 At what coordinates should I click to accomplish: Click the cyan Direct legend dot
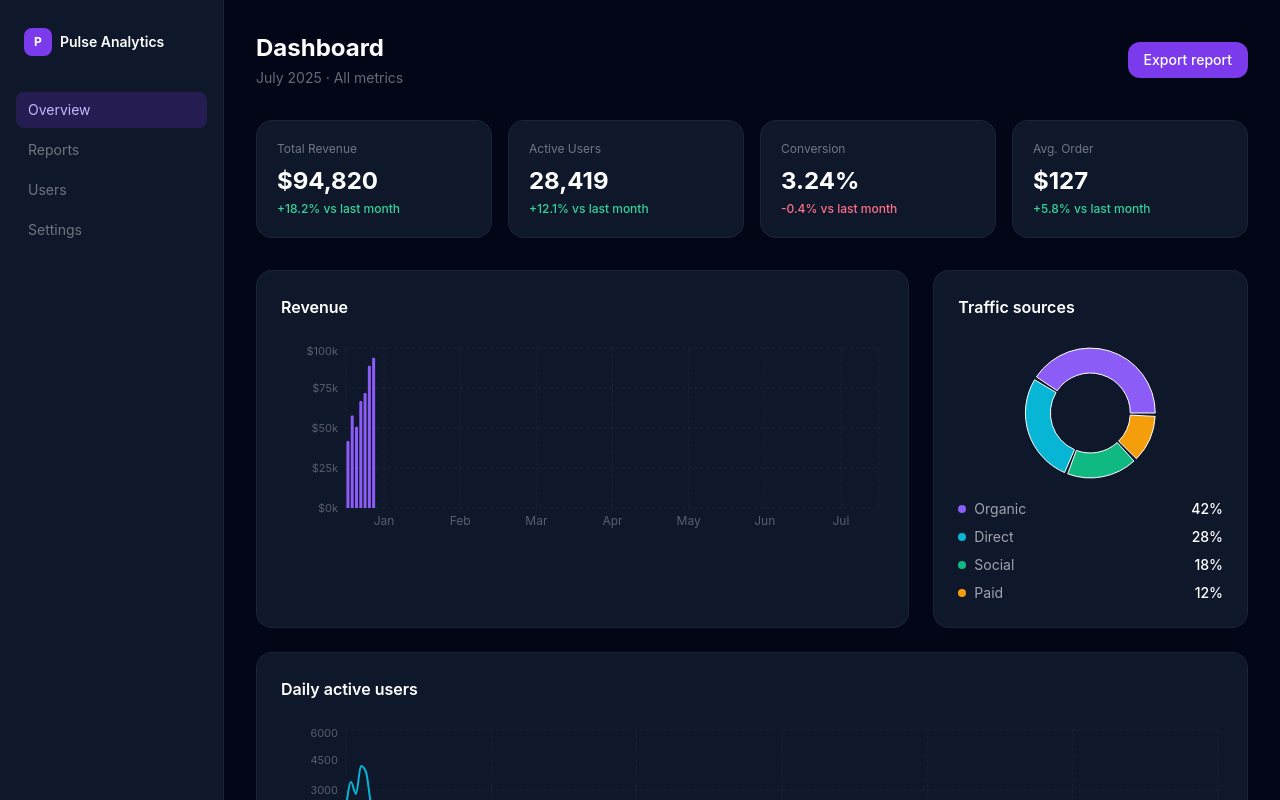coord(962,537)
